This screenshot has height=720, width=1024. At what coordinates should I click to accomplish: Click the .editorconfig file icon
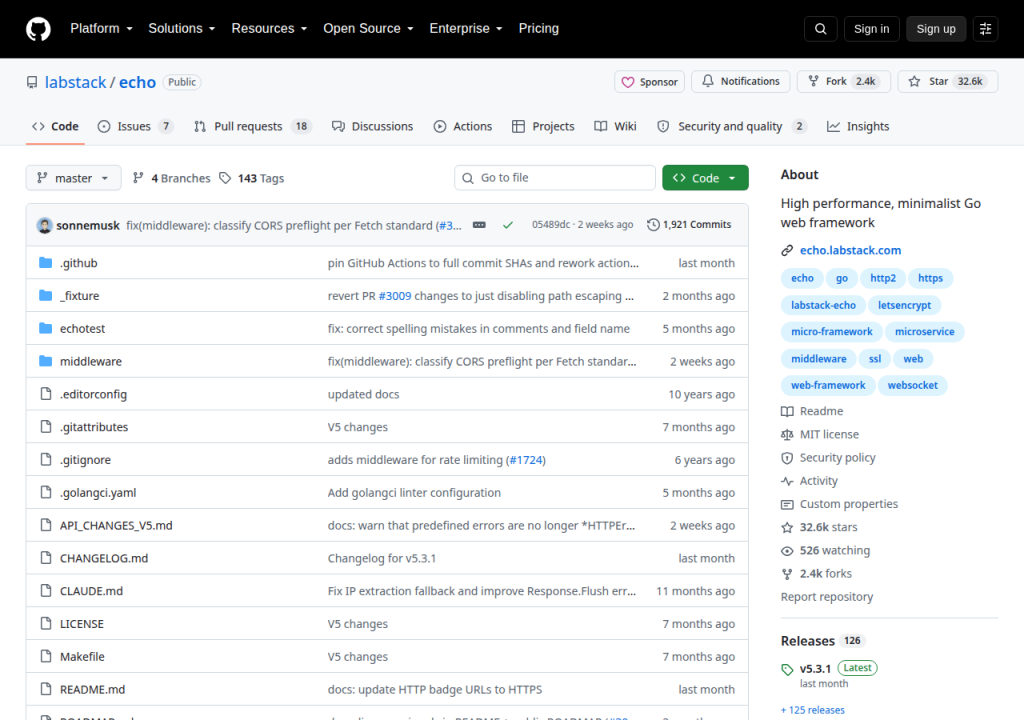point(46,393)
